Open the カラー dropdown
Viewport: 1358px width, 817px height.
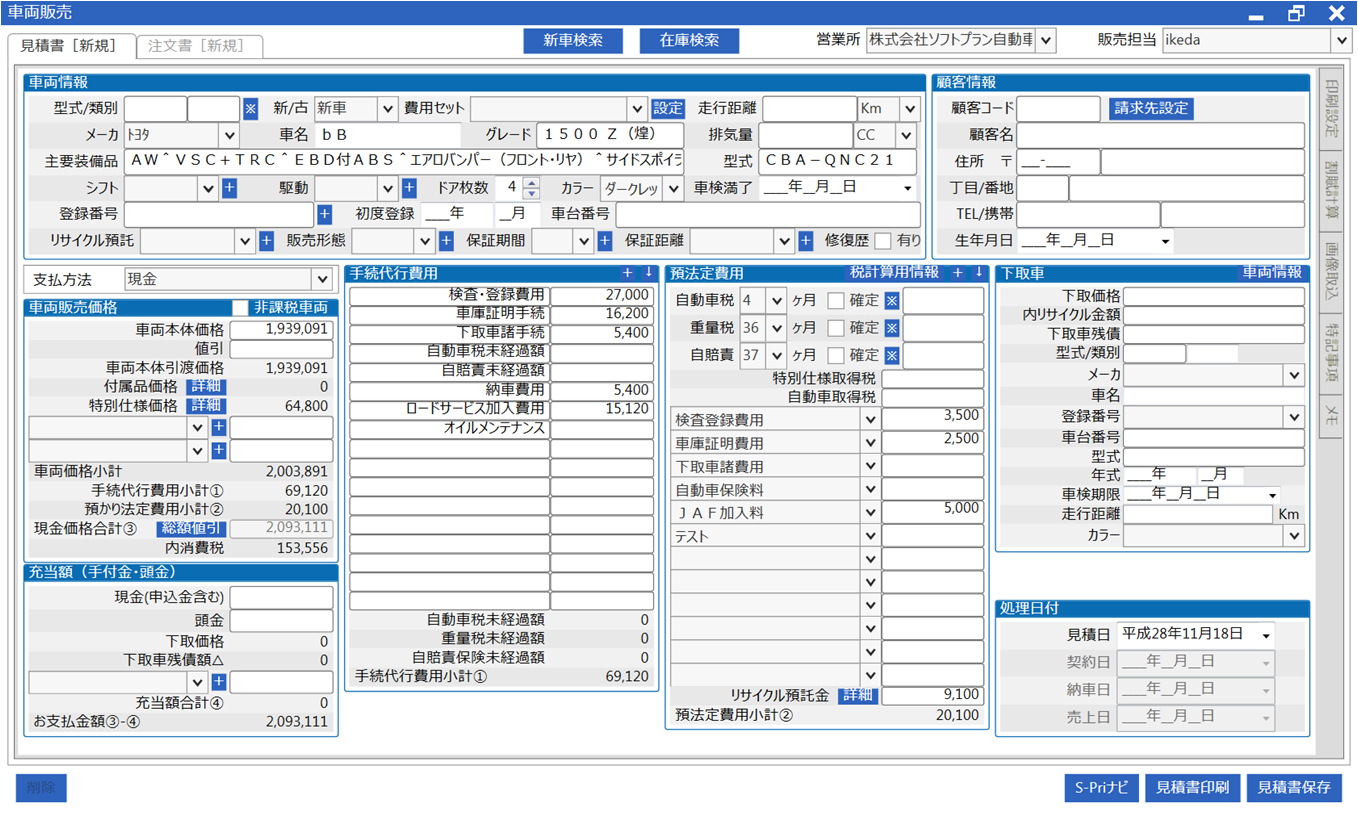click(x=673, y=188)
